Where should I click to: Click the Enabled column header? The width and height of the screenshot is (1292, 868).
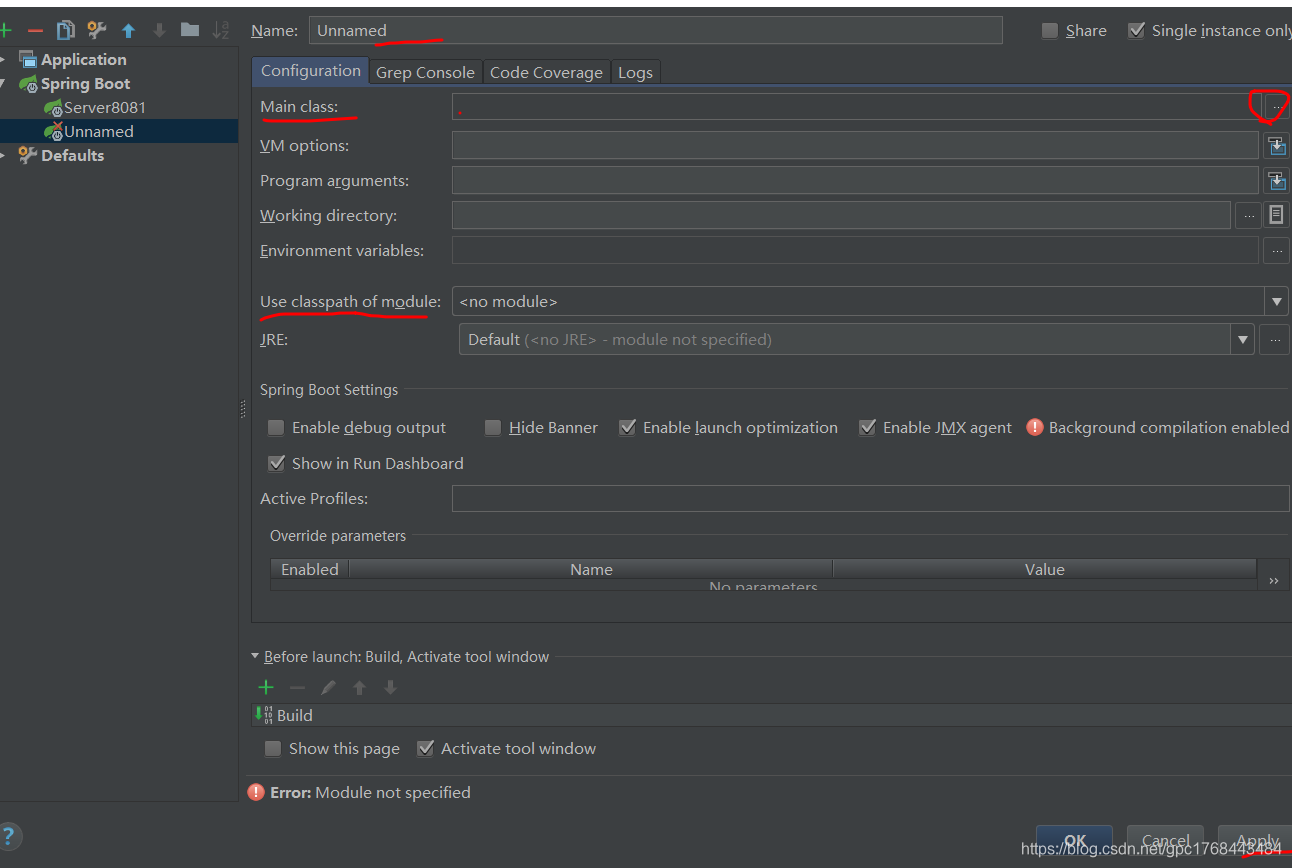click(309, 569)
